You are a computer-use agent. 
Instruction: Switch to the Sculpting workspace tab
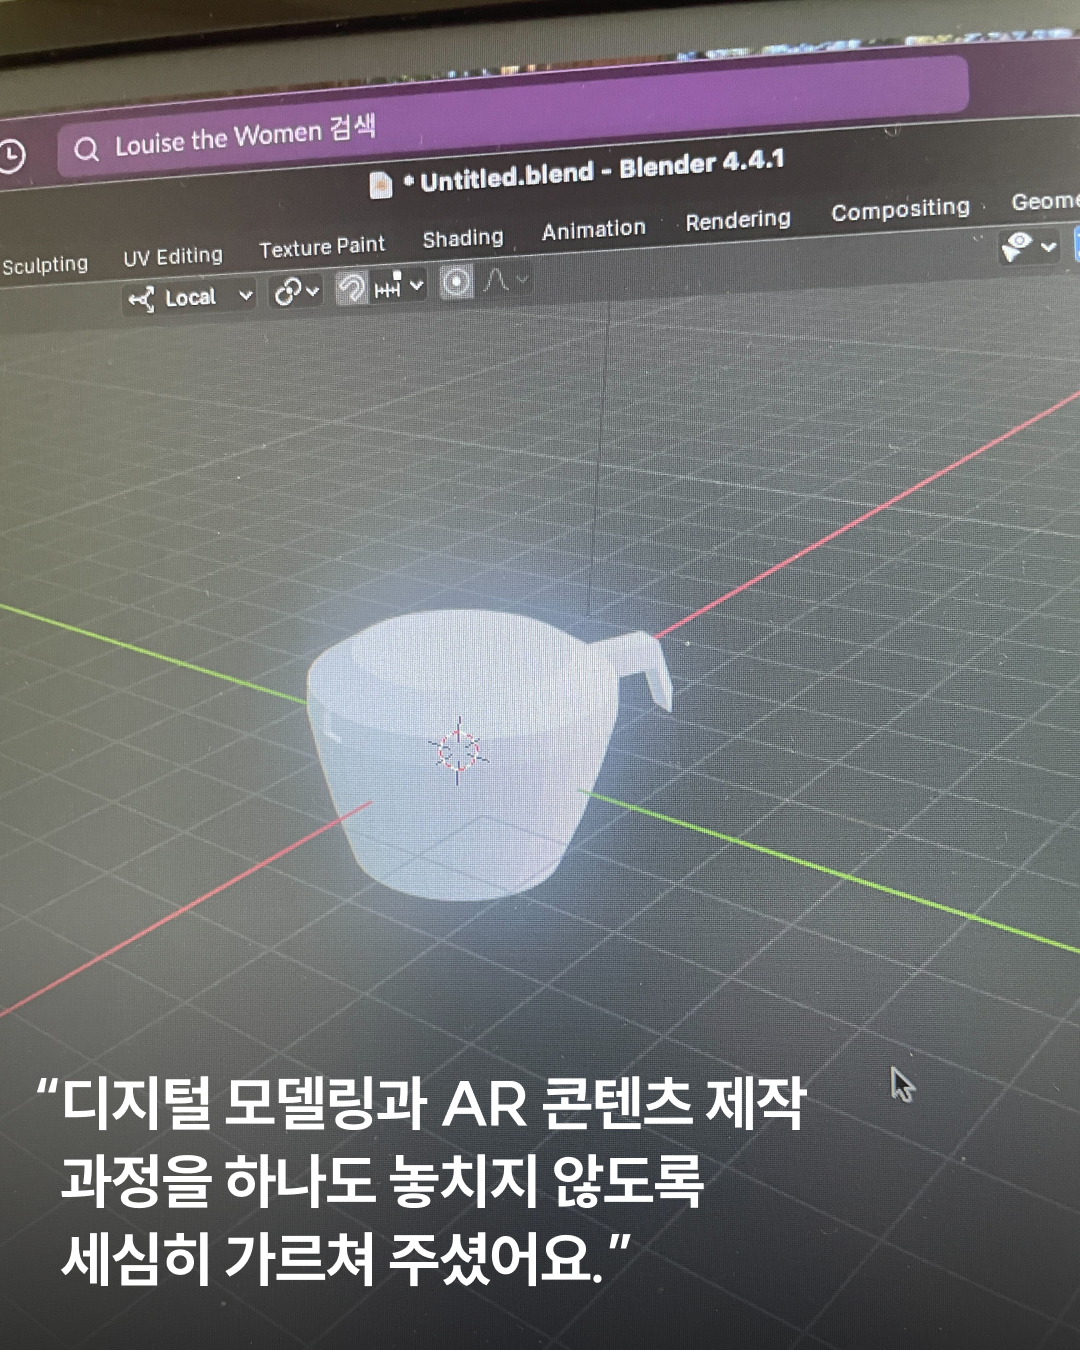(x=45, y=265)
